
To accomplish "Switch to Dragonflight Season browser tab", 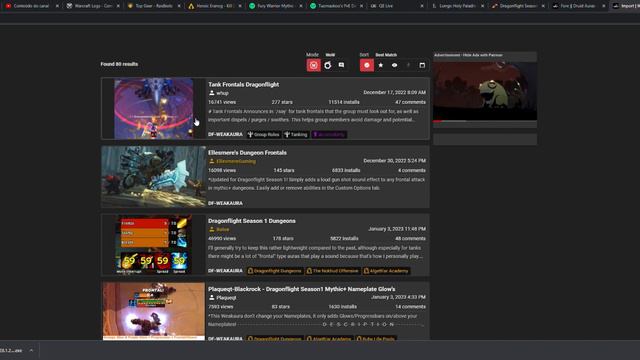I will pyautogui.click(x=518, y=6).
